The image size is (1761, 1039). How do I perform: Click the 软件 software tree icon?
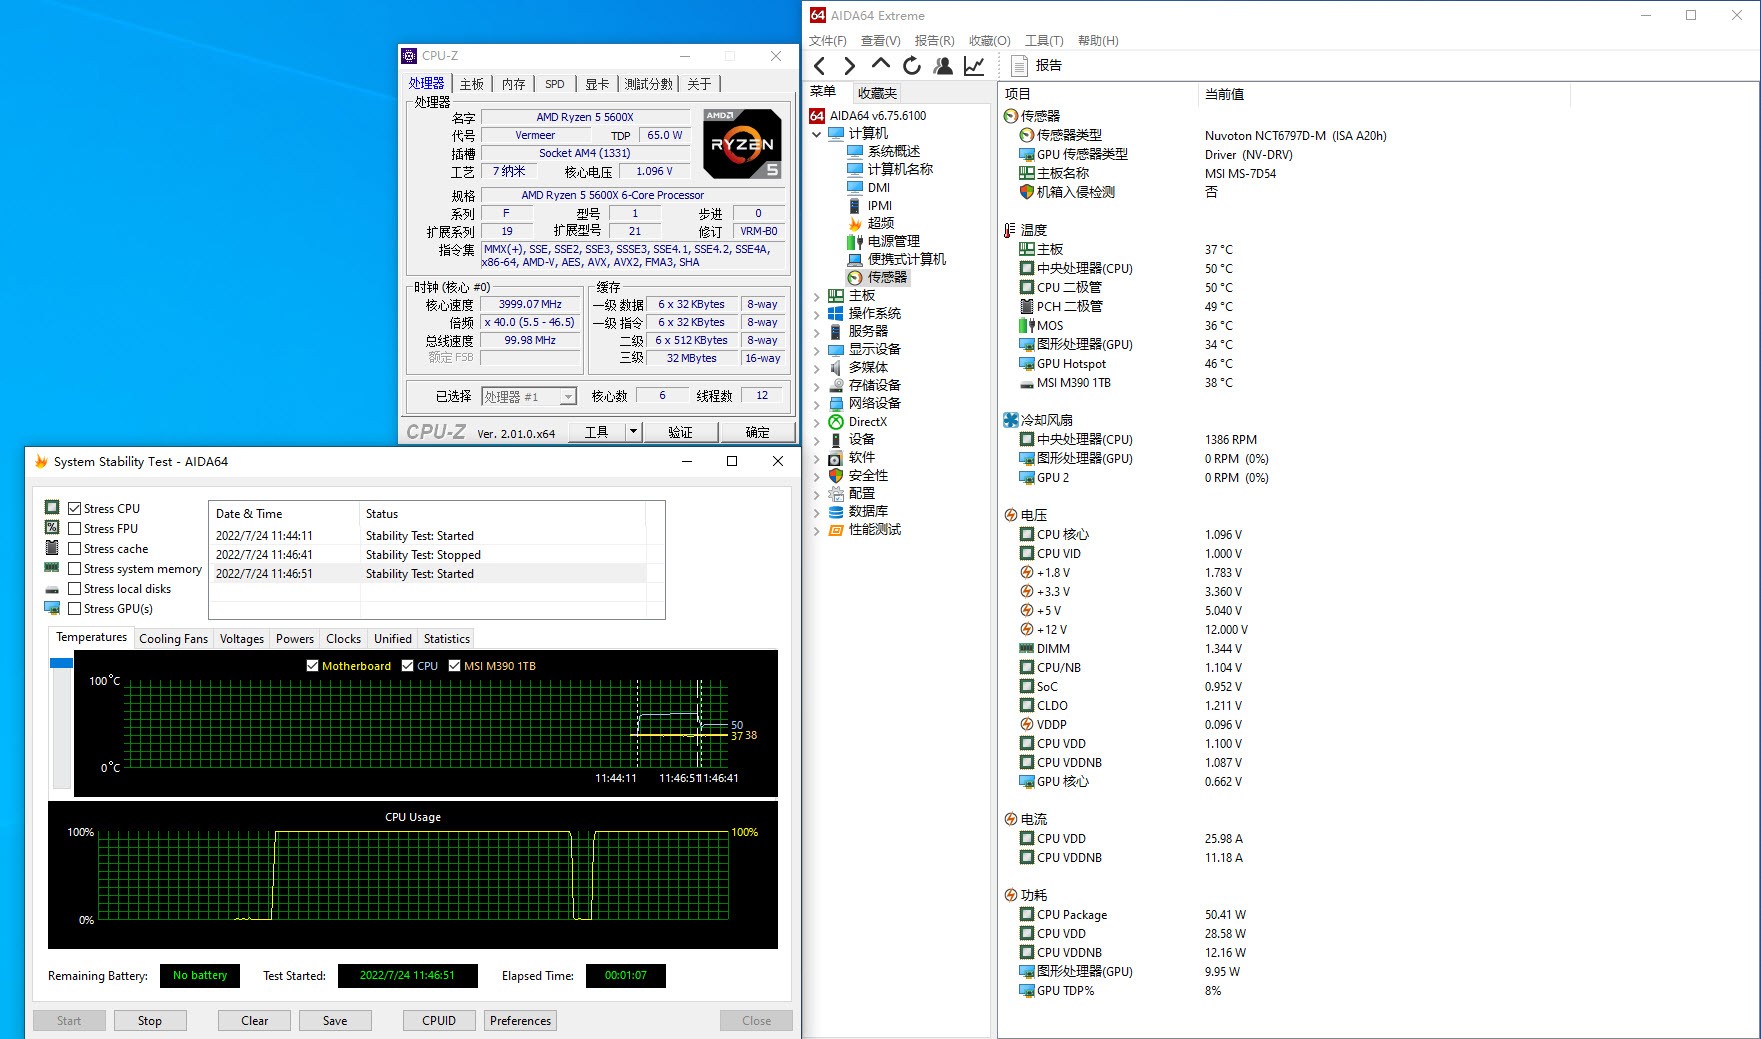pyautogui.click(x=836, y=458)
